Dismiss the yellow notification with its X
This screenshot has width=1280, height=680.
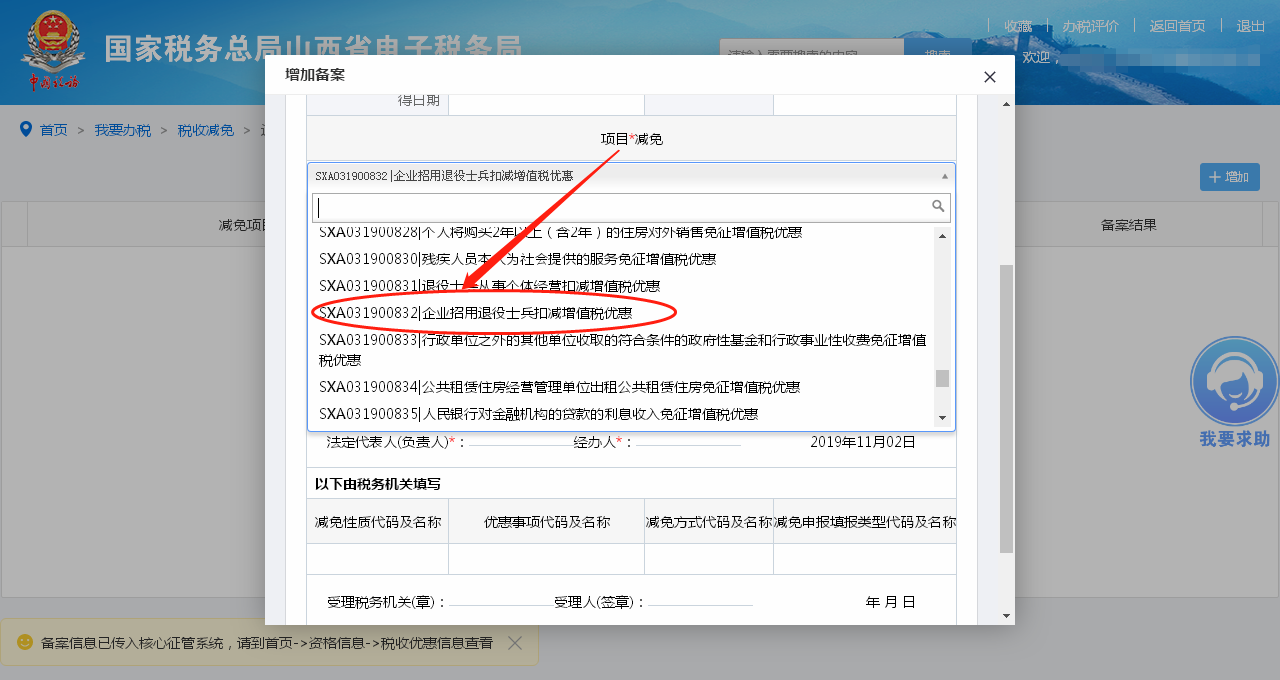pos(515,643)
